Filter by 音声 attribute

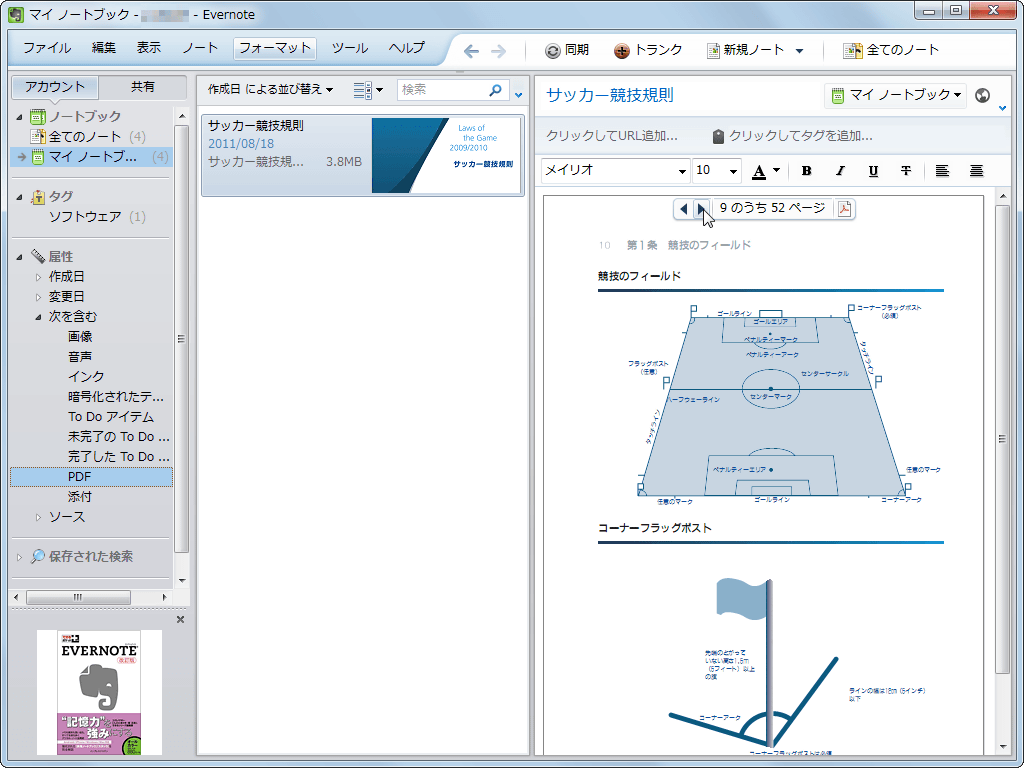(x=80, y=357)
